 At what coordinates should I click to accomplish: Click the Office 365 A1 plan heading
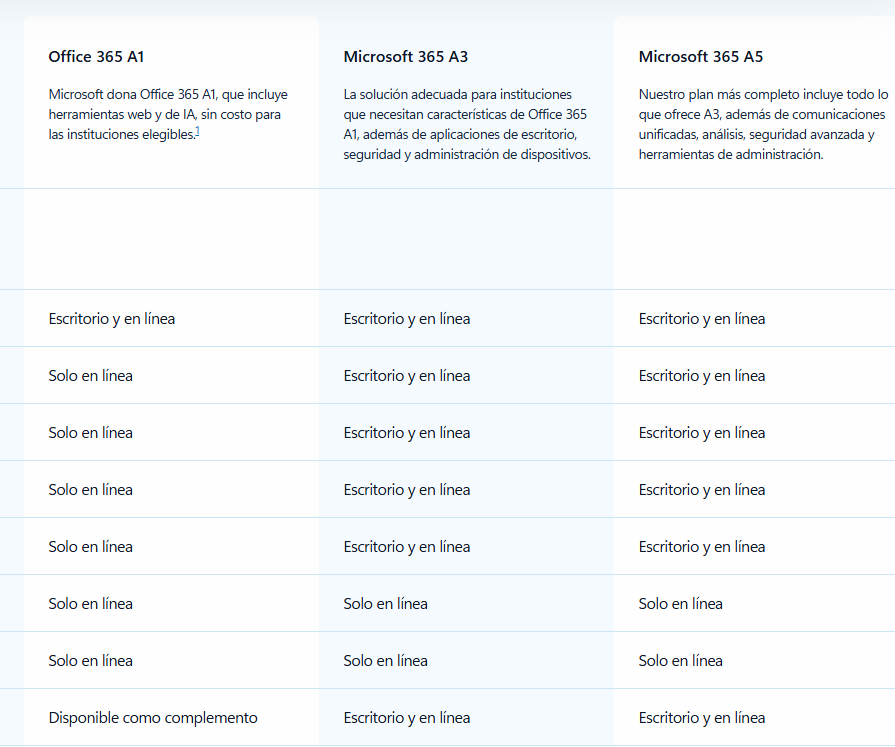(96, 56)
